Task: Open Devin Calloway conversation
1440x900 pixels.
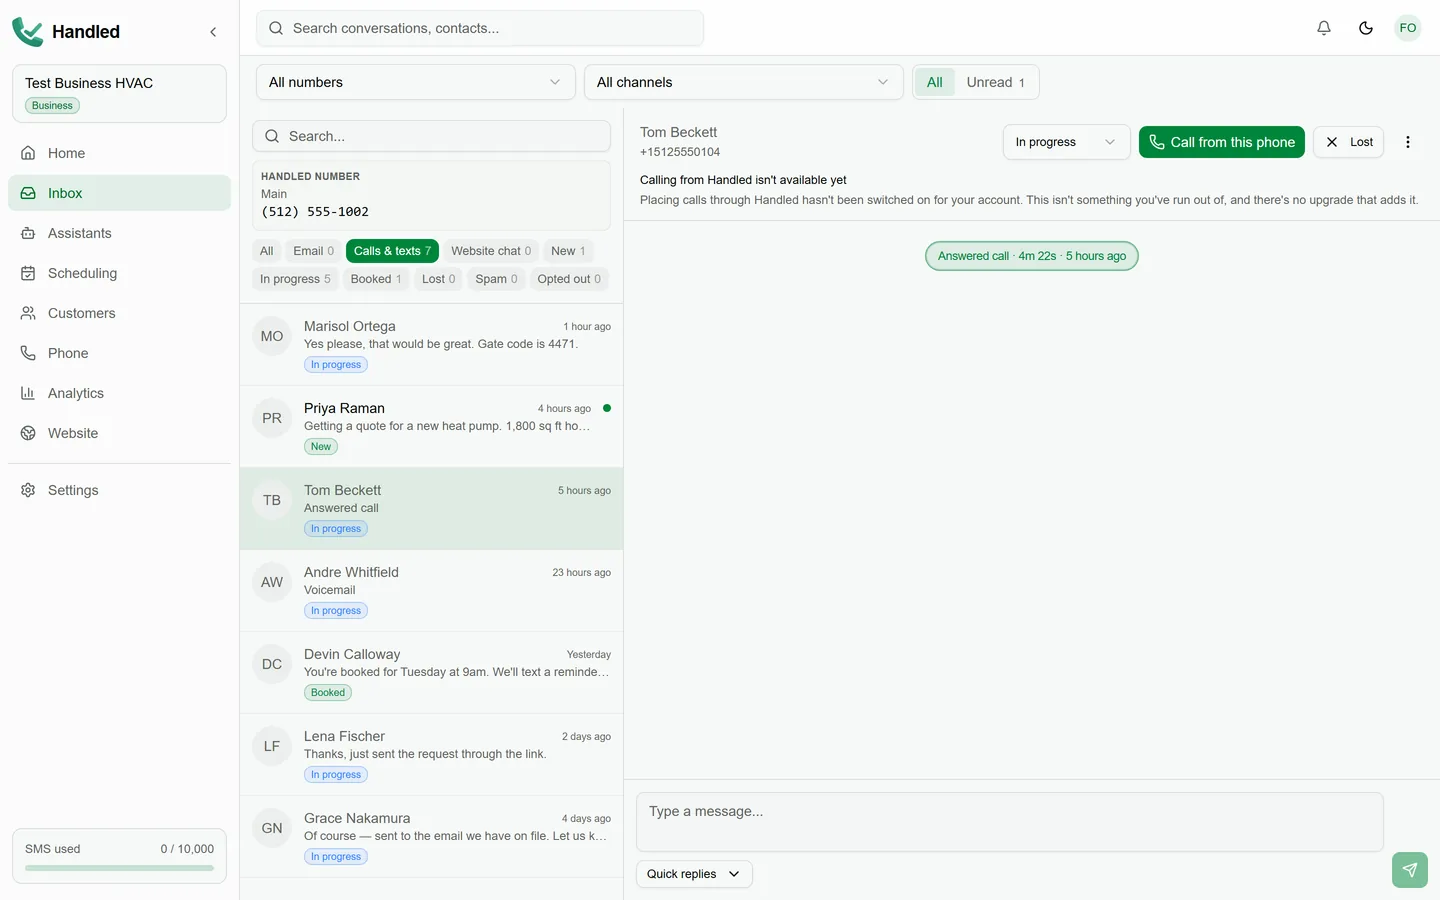Action: click(x=431, y=673)
